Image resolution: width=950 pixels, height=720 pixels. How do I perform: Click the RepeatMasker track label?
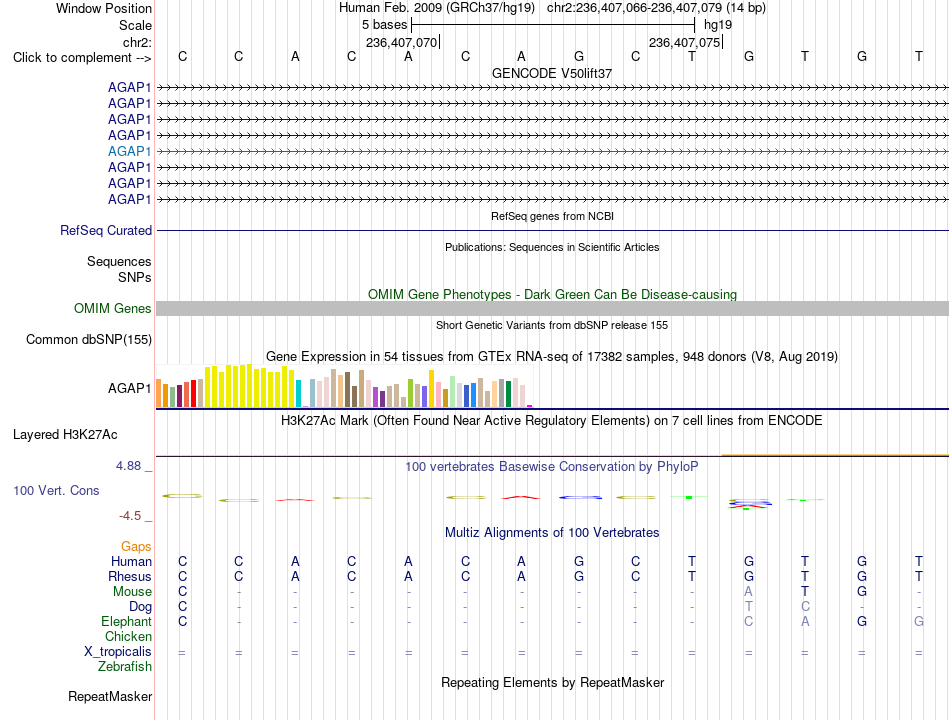(x=110, y=696)
